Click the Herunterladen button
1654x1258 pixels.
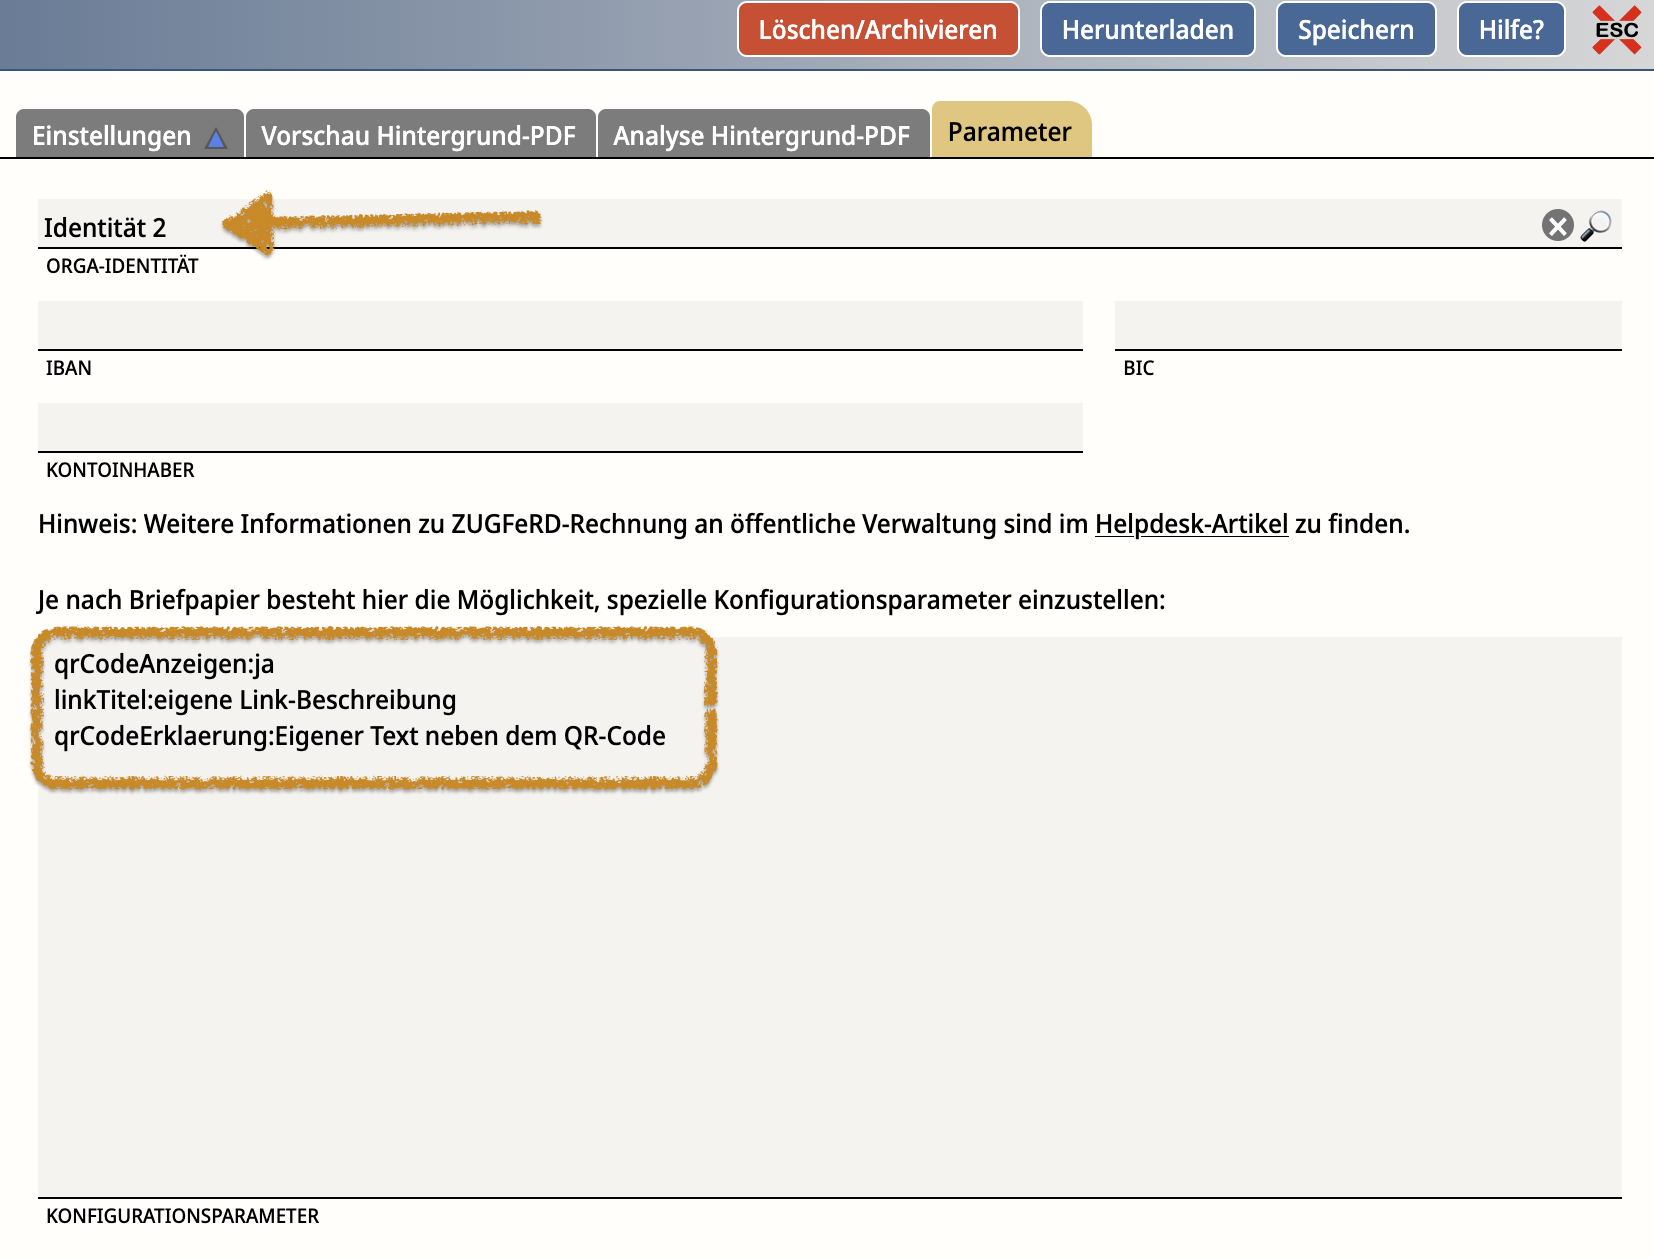[x=1147, y=30]
